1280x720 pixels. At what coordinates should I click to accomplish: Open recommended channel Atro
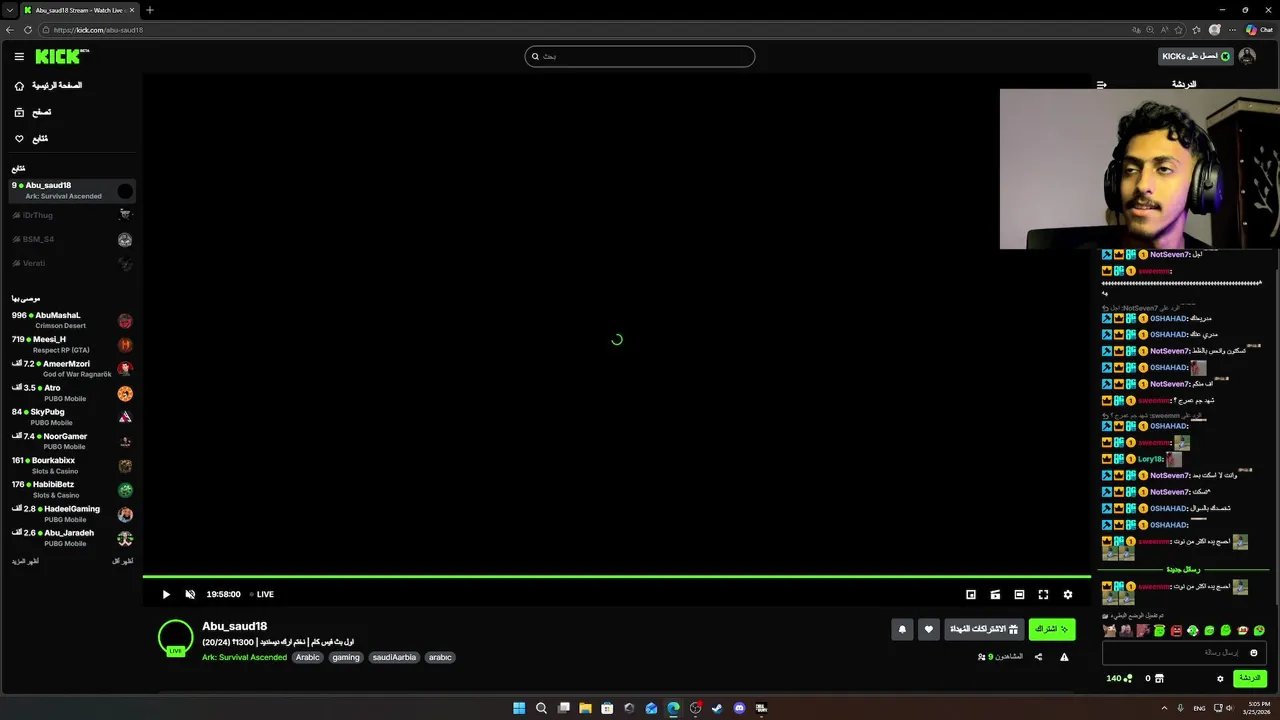pyautogui.click(x=72, y=393)
